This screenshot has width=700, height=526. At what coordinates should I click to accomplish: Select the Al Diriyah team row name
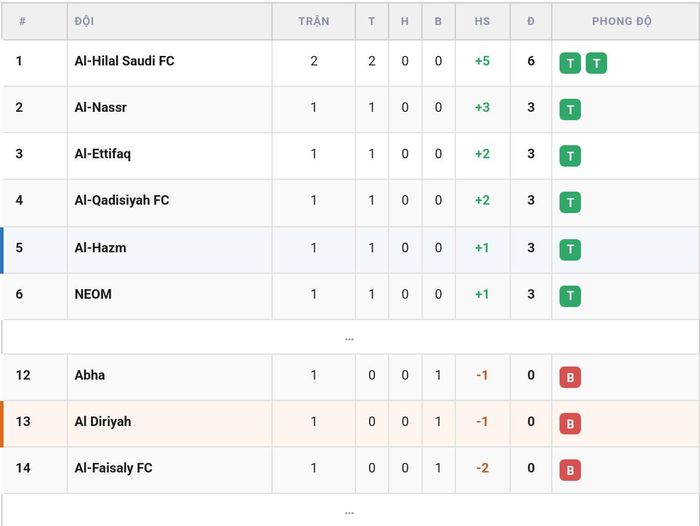103,422
